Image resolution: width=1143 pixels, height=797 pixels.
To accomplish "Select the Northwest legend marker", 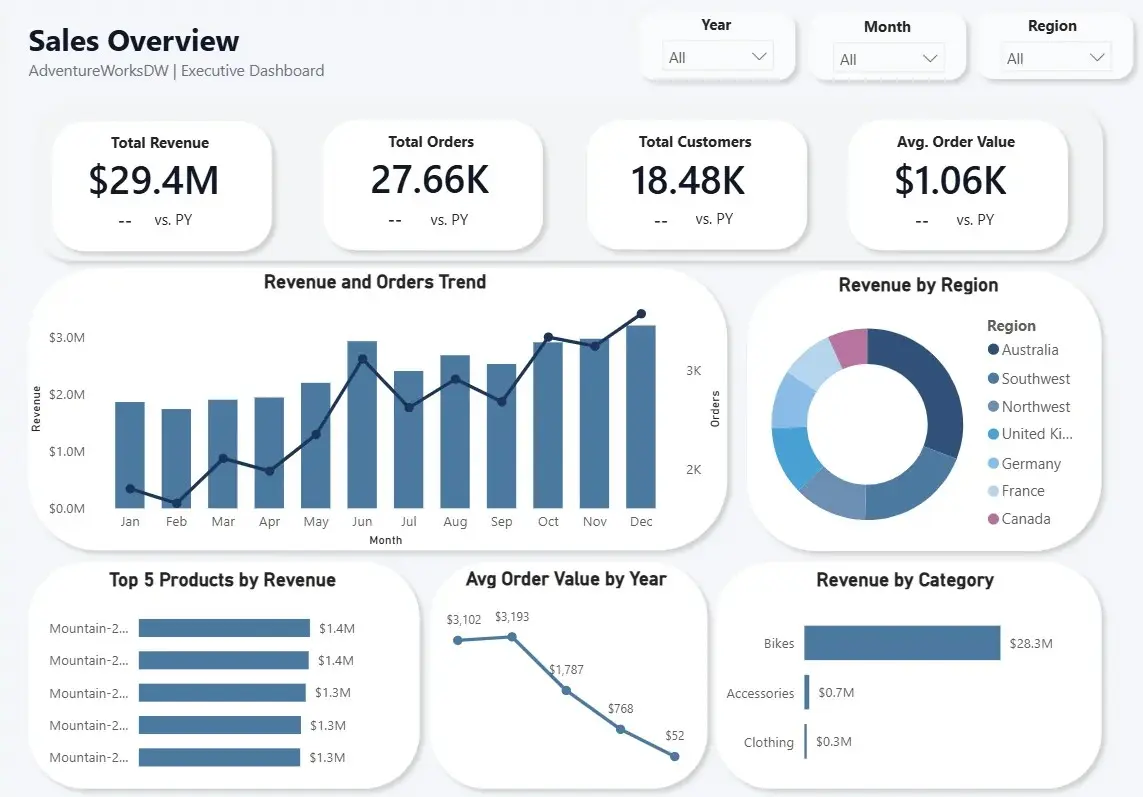I will click(x=993, y=406).
